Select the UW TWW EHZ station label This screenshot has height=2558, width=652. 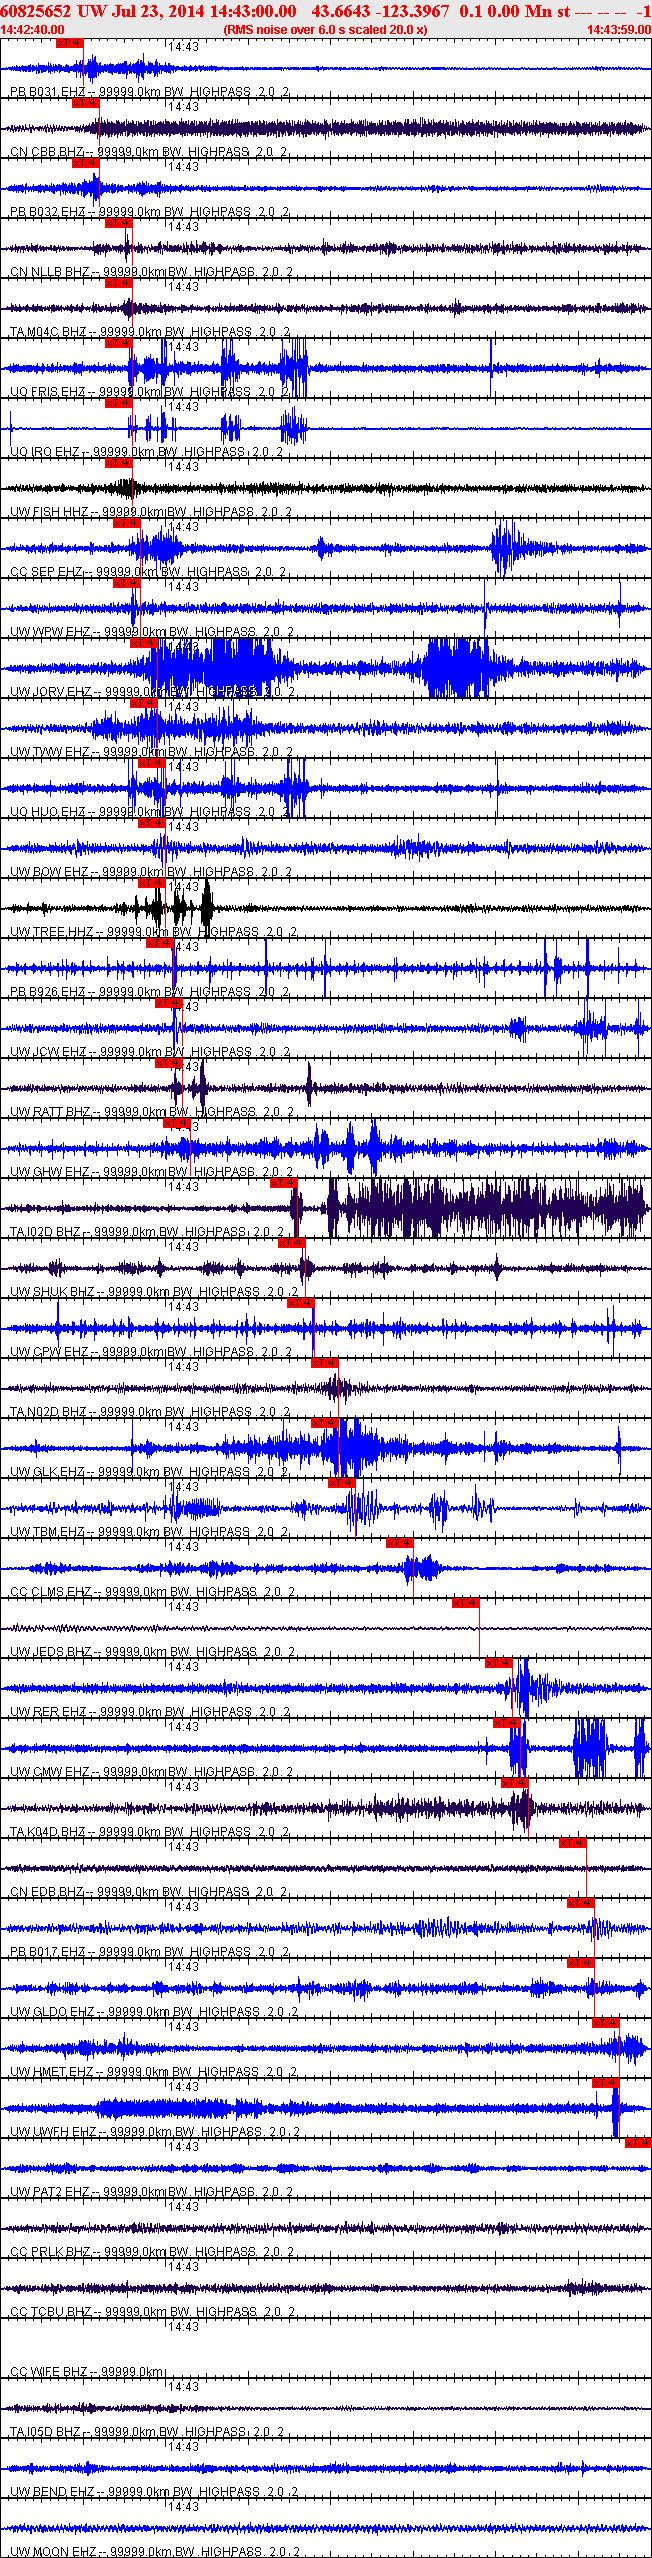click(x=152, y=752)
